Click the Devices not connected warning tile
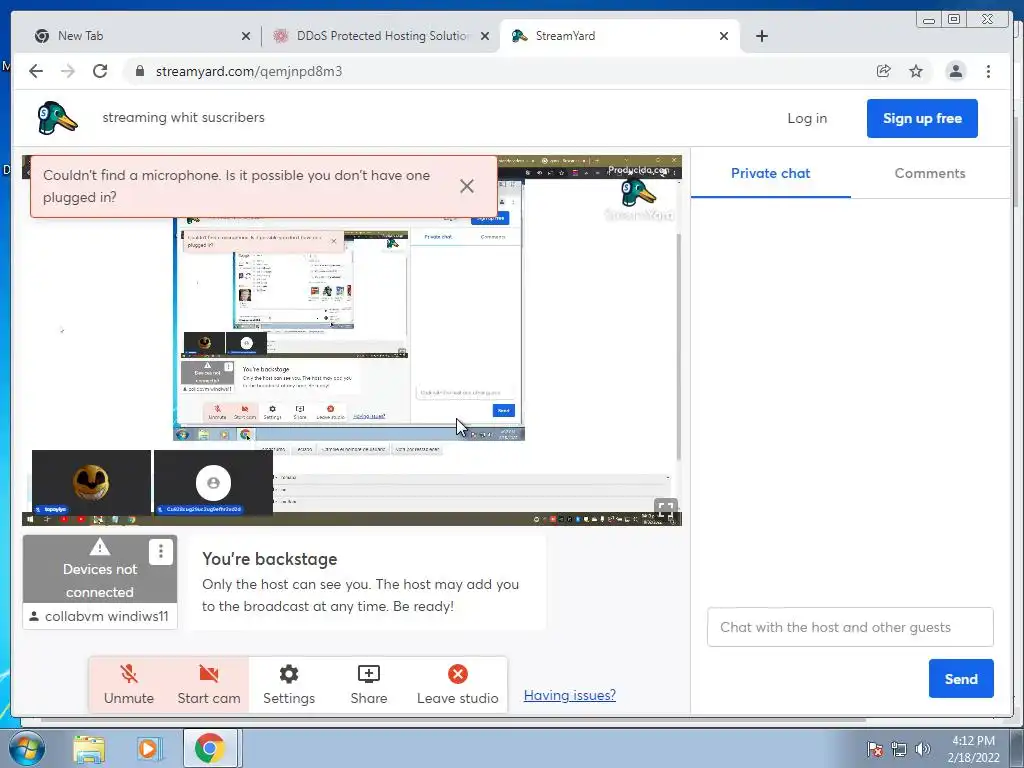This screenshot has height=768, width=1024. click(100, 569)
